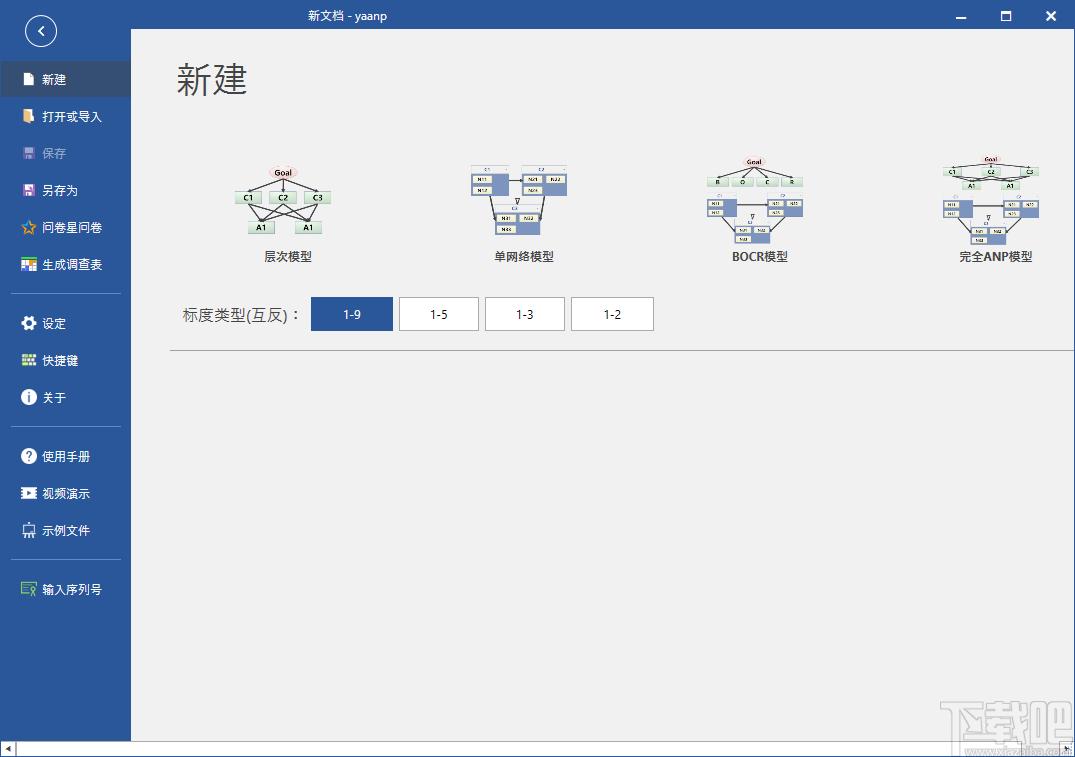This screenshot has height=757, width=1075.
Task: Click the 完全ANP模型 caption text
Action: [x=995, y=256]
